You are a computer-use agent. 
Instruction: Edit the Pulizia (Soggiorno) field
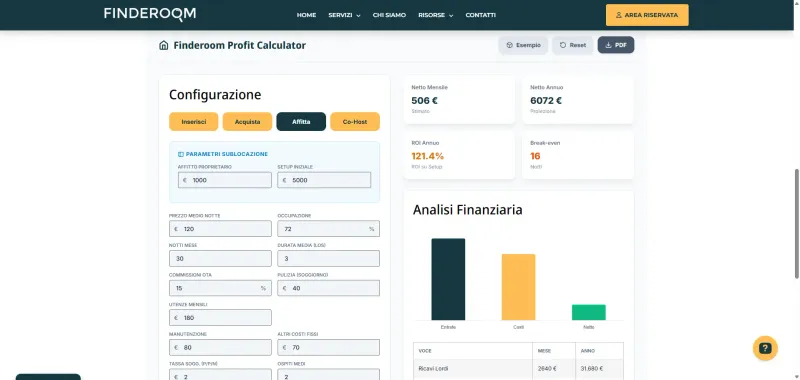coord(329,288)
